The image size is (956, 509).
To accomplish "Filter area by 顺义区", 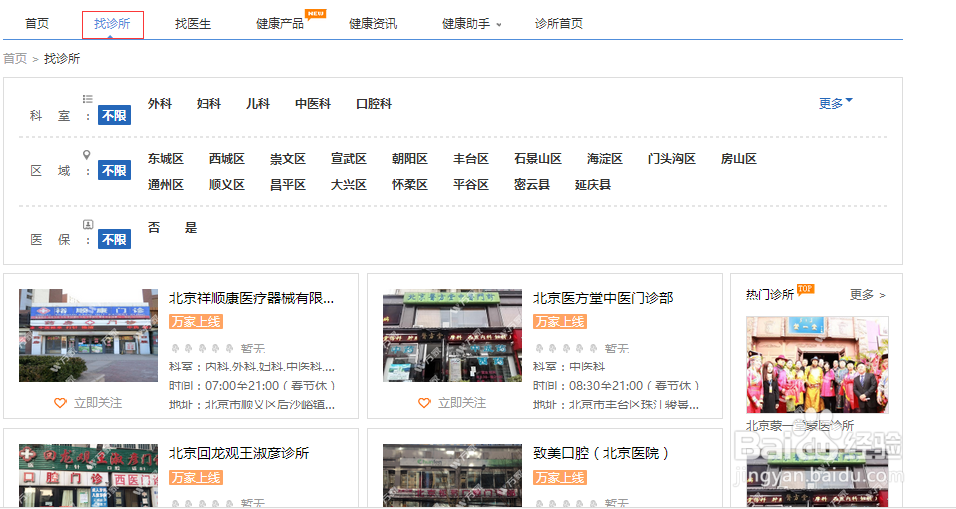I will (227, 185).
